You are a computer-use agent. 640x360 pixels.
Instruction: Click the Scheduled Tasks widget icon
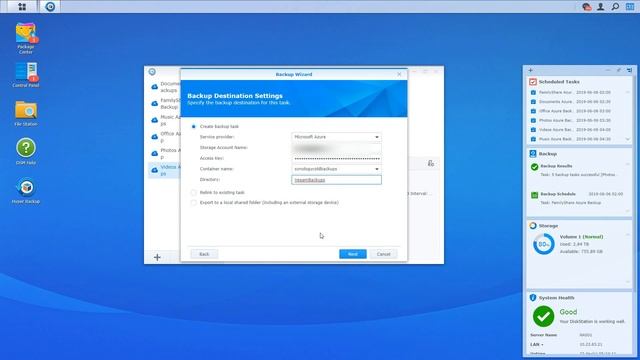pos(533,82)
